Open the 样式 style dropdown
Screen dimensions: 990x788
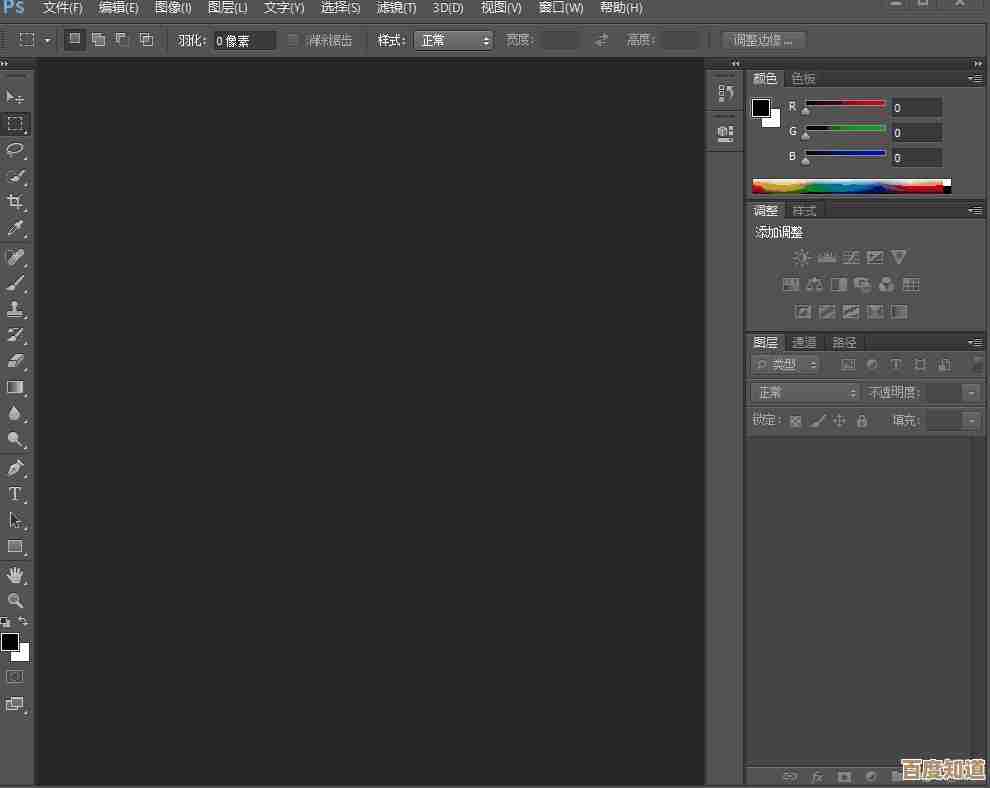(x=453, y=40)
